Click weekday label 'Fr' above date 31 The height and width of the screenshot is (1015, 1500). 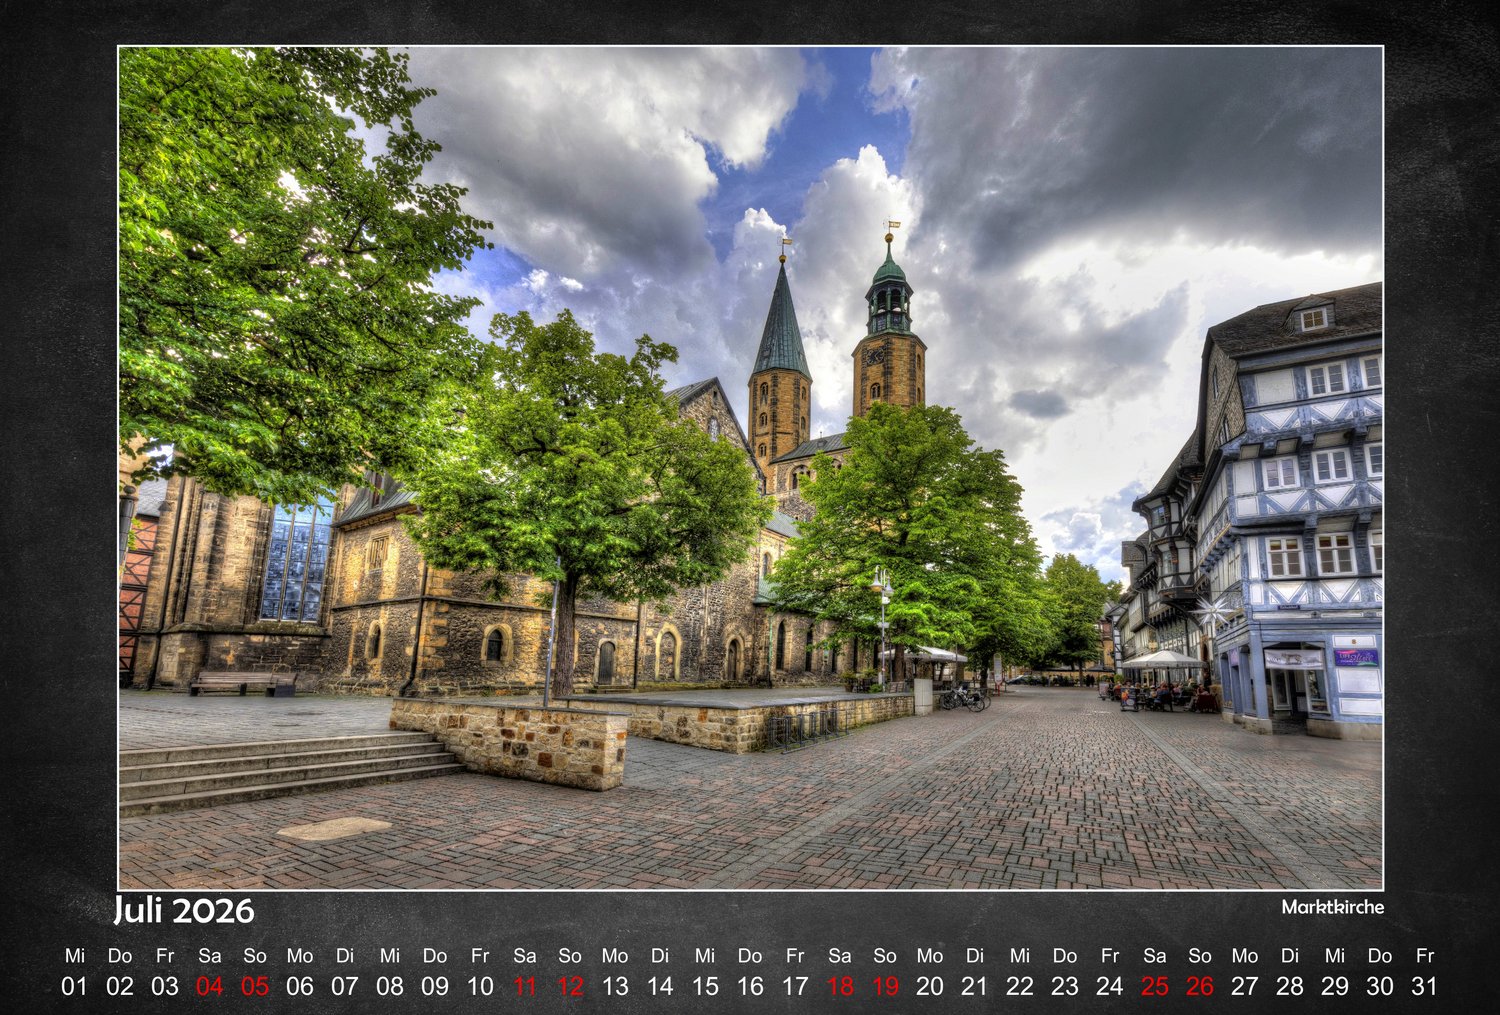(1425, 956)
